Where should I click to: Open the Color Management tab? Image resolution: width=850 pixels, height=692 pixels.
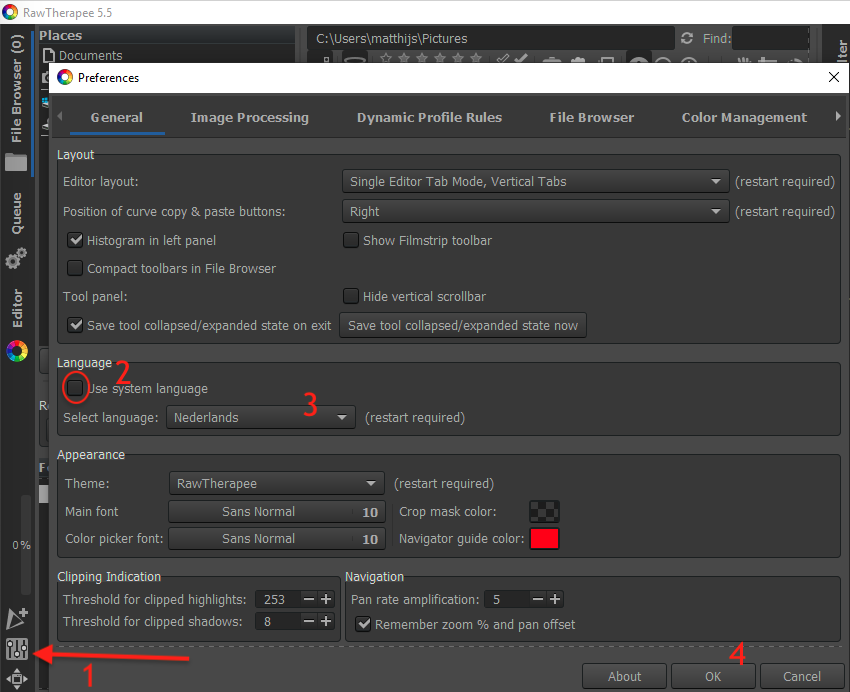click(x=743, y=117)
